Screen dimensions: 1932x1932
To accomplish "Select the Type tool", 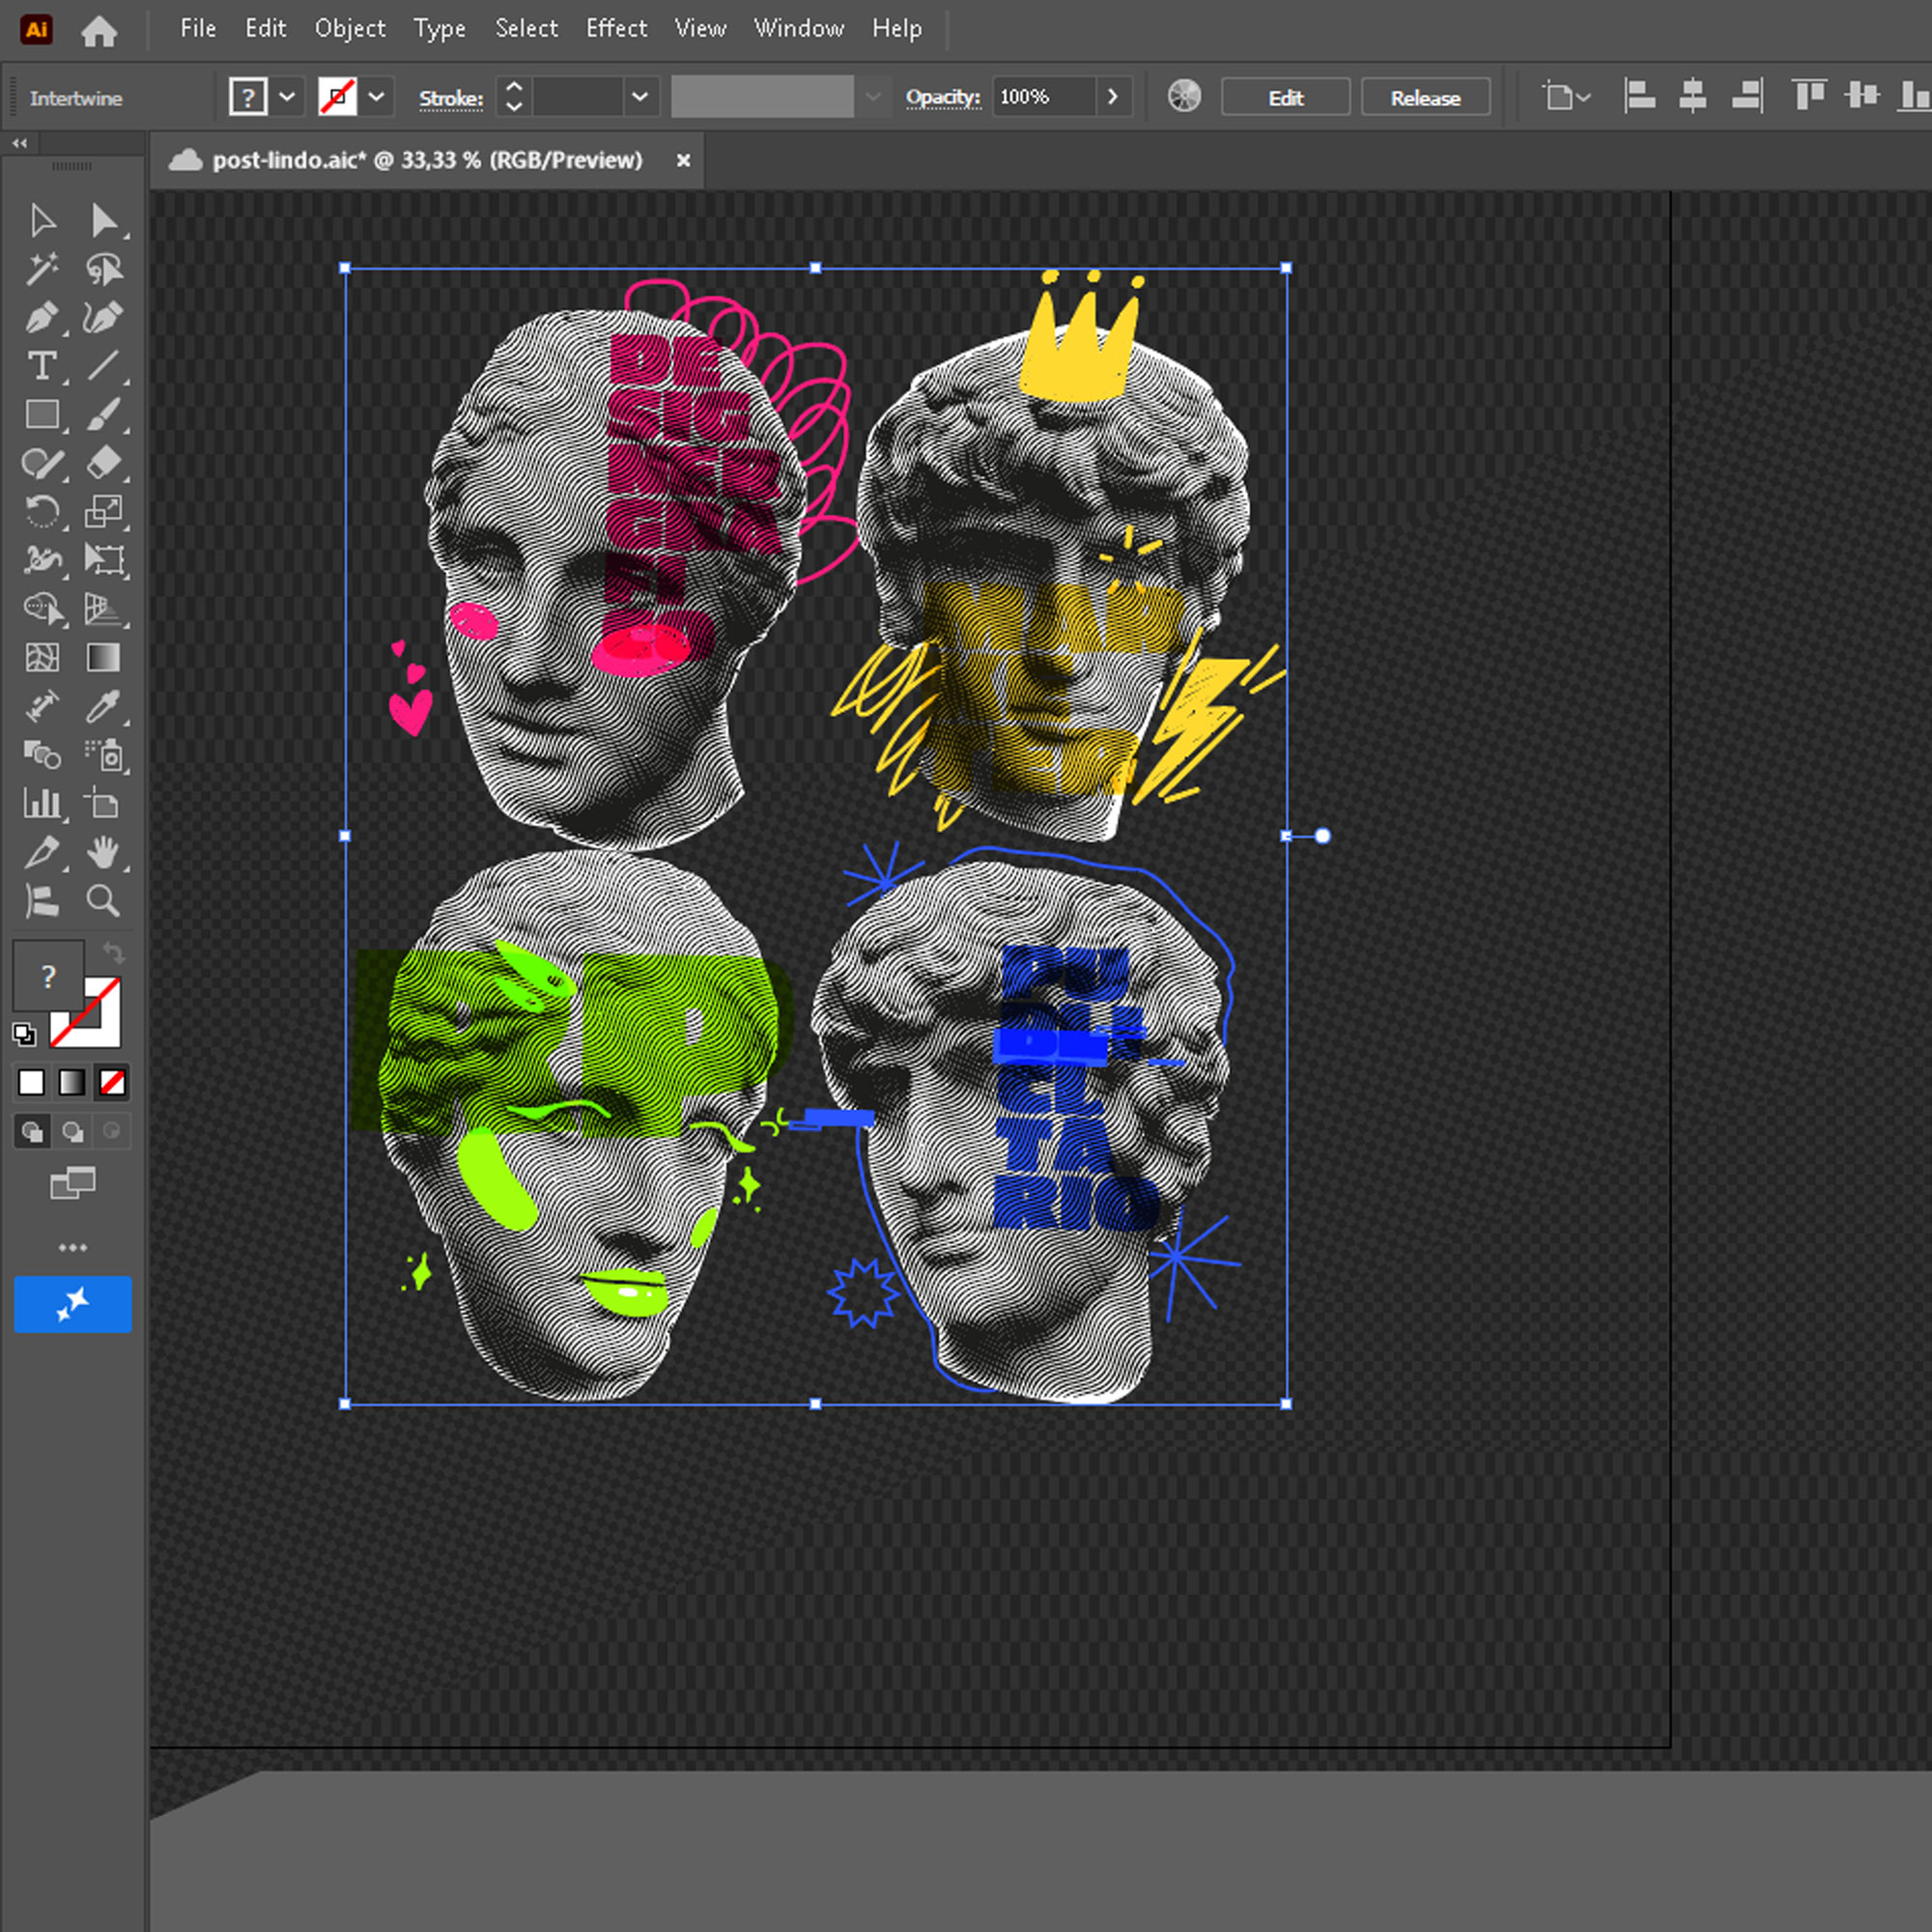I will [42, 366].
